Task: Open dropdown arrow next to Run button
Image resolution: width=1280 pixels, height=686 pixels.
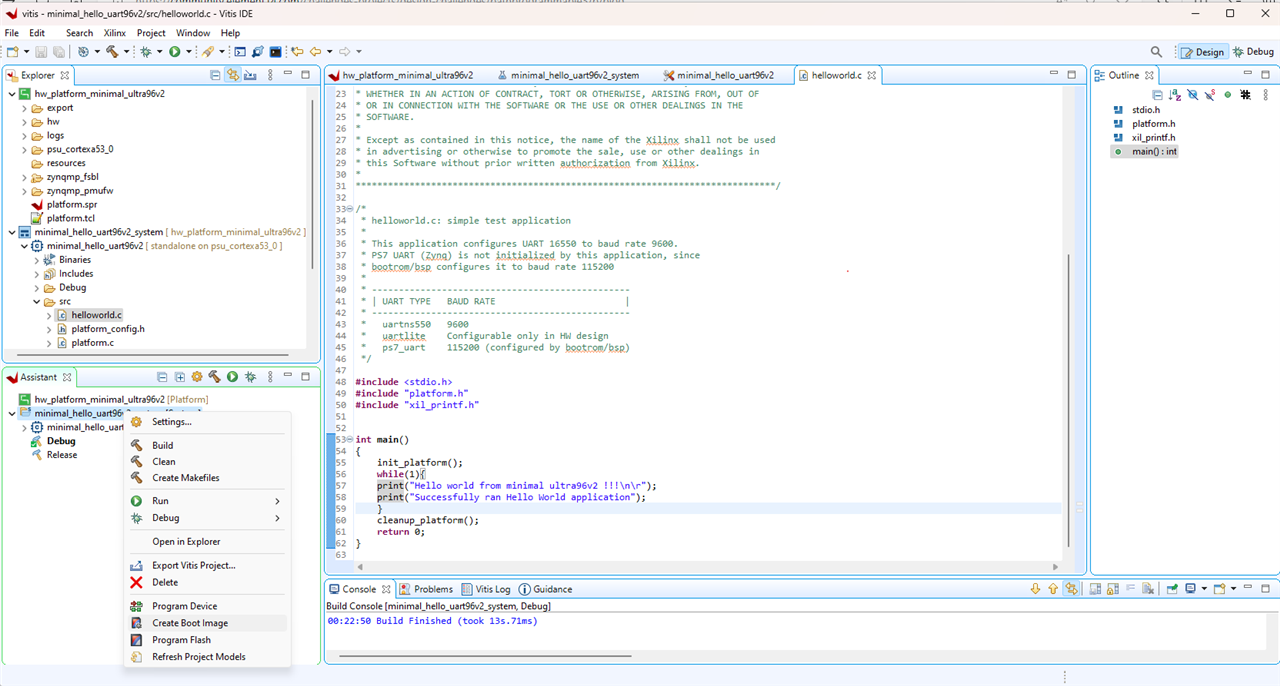Action: [x=189, y=52]
